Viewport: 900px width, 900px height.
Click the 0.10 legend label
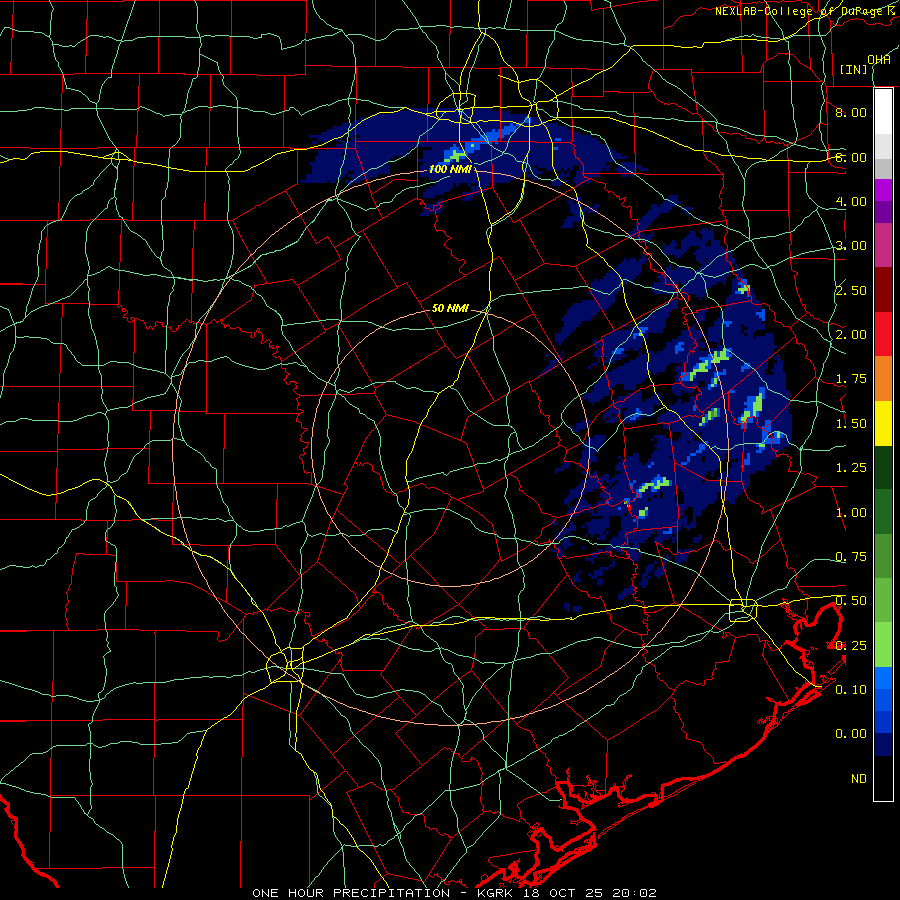point(851,690)
